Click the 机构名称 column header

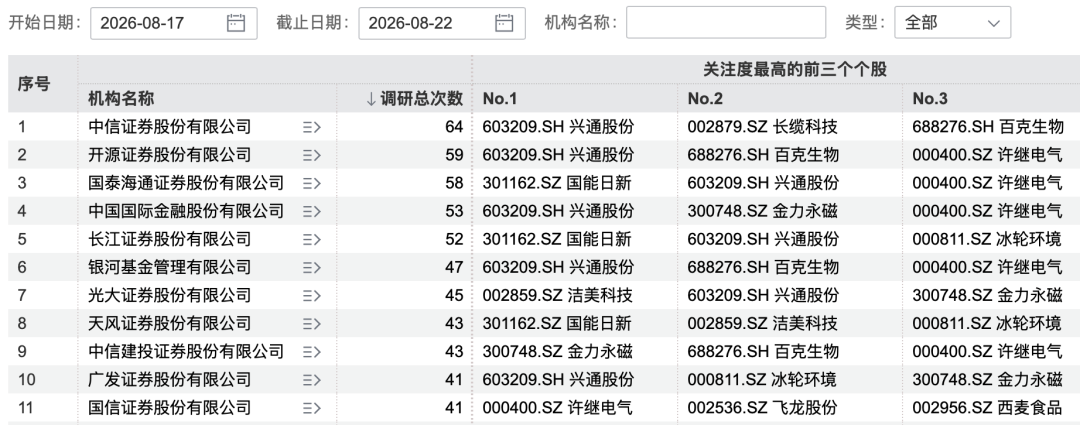coord(121,99)
